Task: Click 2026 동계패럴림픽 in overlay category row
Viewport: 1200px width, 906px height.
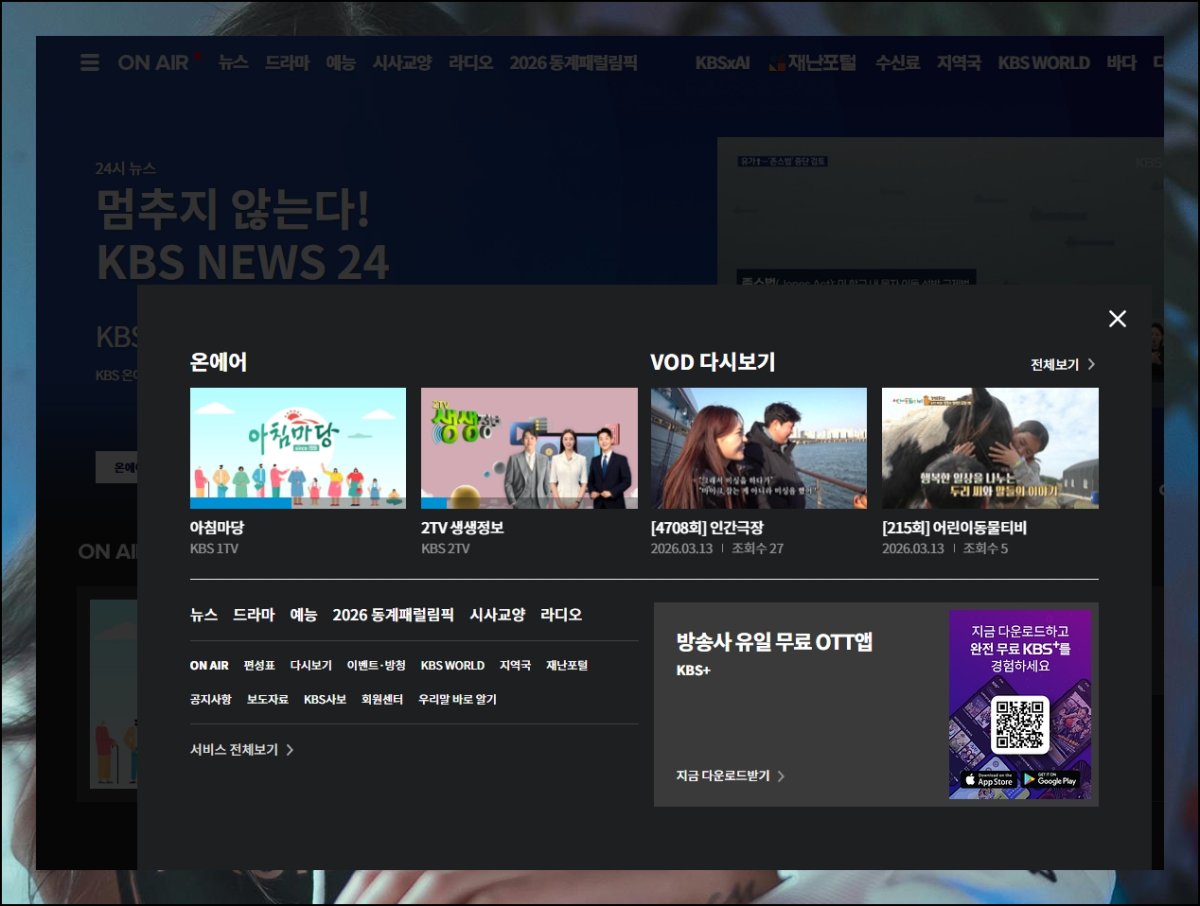Action: point(393,615)
